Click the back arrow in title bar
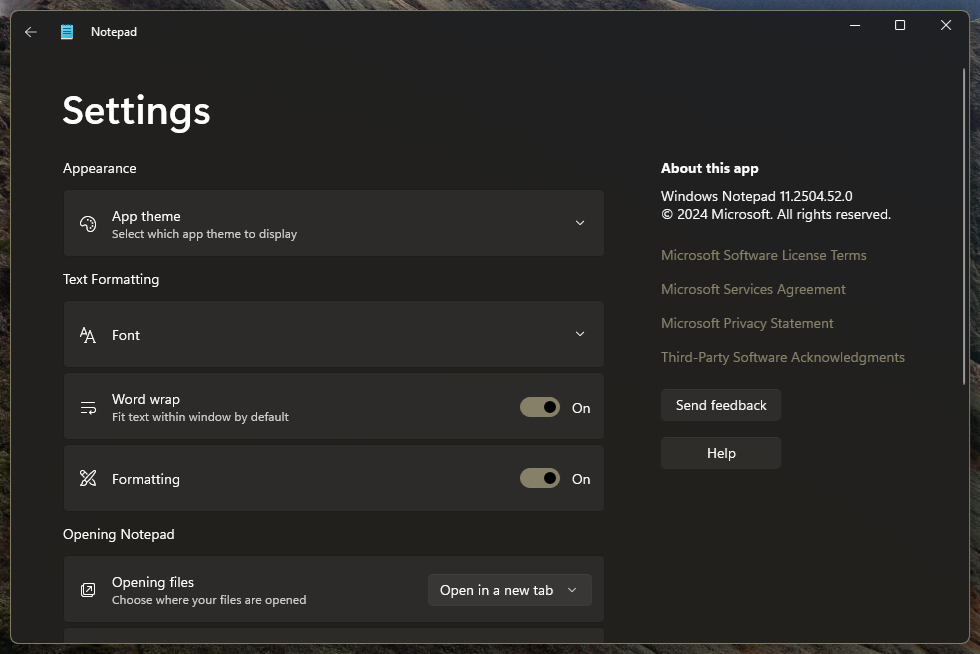This screenshot has height=654, width=980. [31, 32]
